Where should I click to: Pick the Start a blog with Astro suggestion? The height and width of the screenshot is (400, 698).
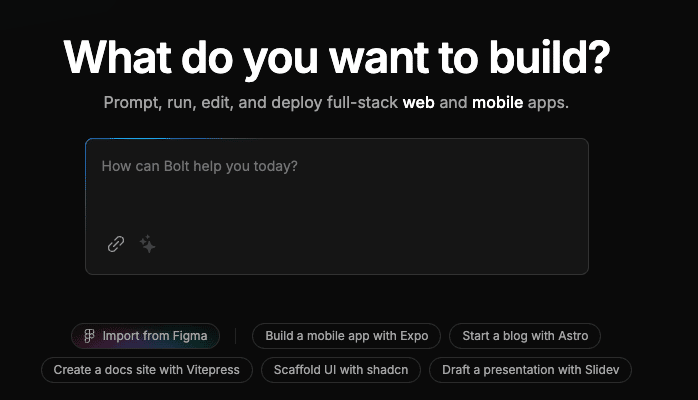pos(525,336)
